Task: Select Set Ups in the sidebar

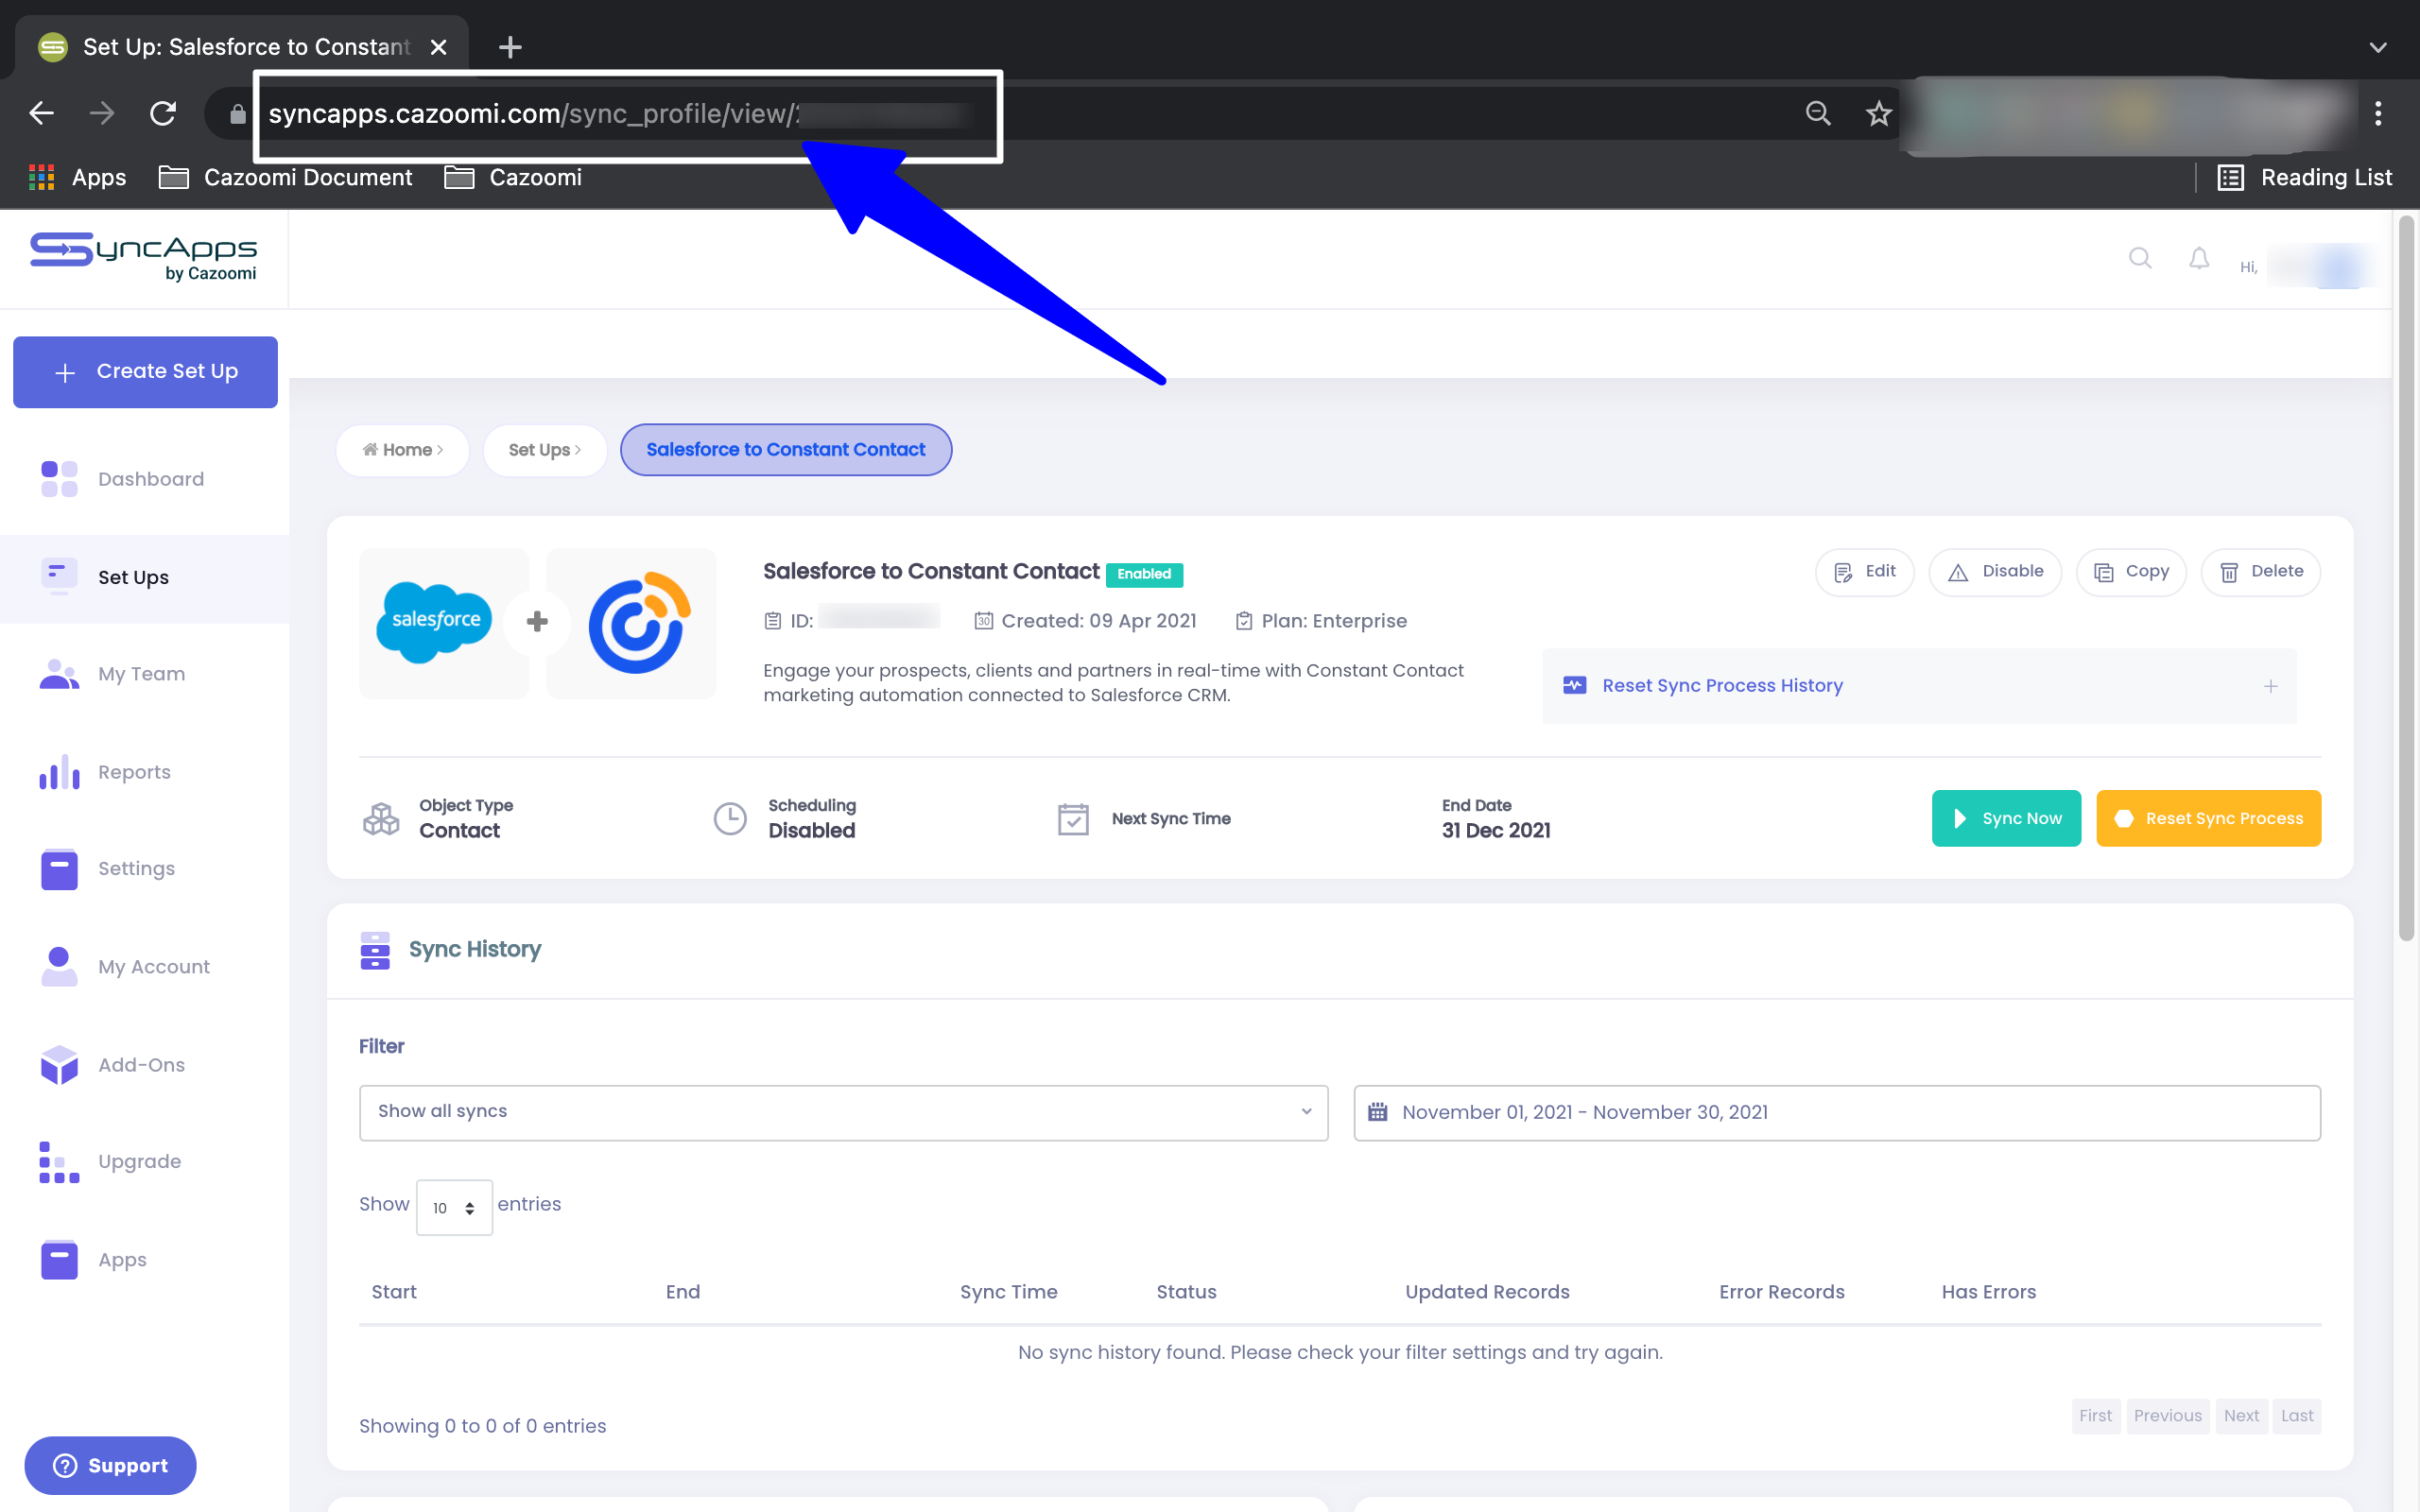Action: [145, 577]
